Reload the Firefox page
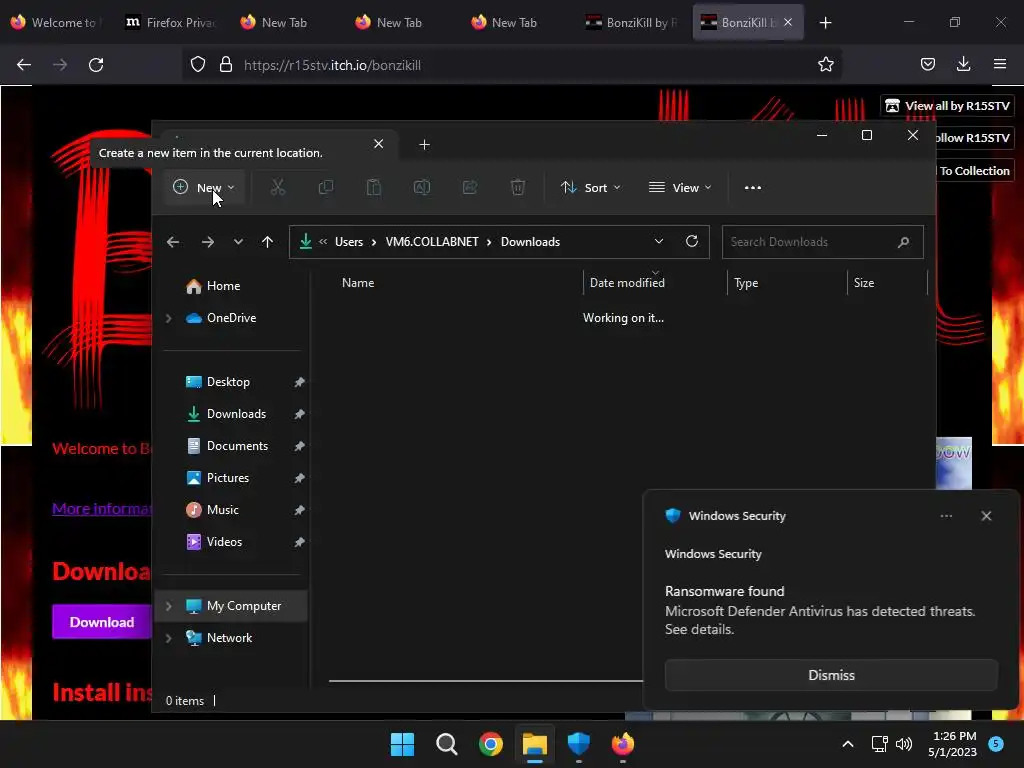 [96, 65]
